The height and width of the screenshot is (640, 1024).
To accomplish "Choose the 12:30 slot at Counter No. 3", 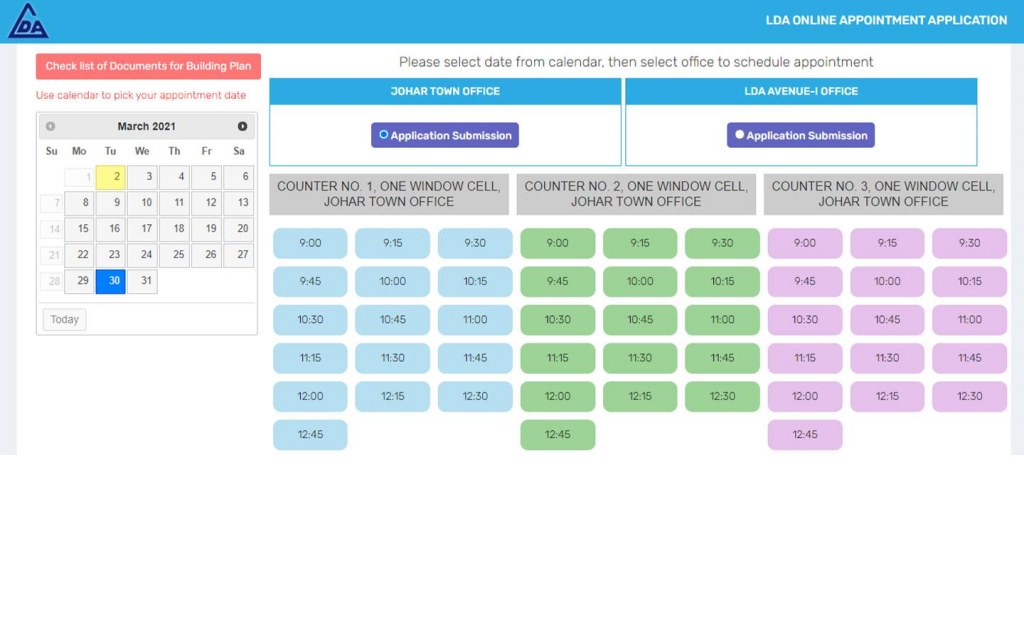I will (x=969, y=396).
